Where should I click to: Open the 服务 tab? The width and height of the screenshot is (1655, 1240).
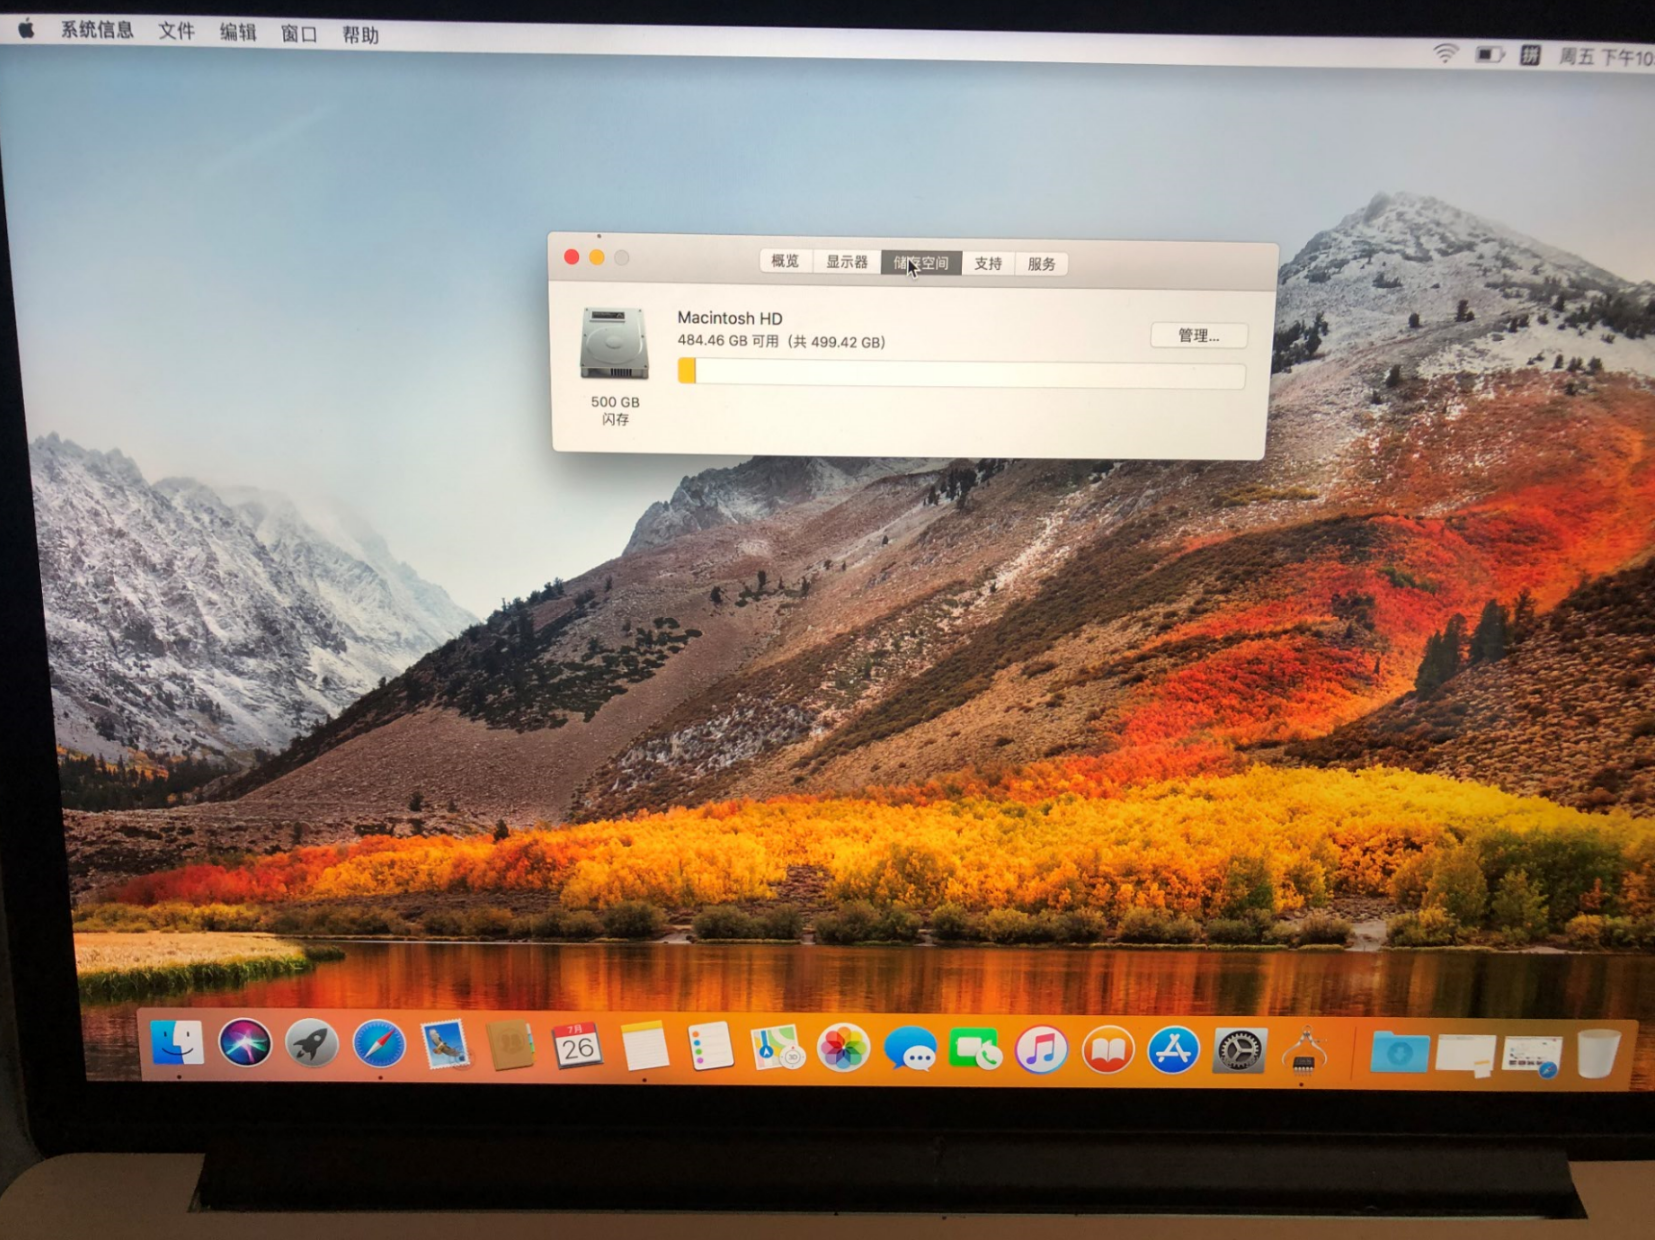1041,264
